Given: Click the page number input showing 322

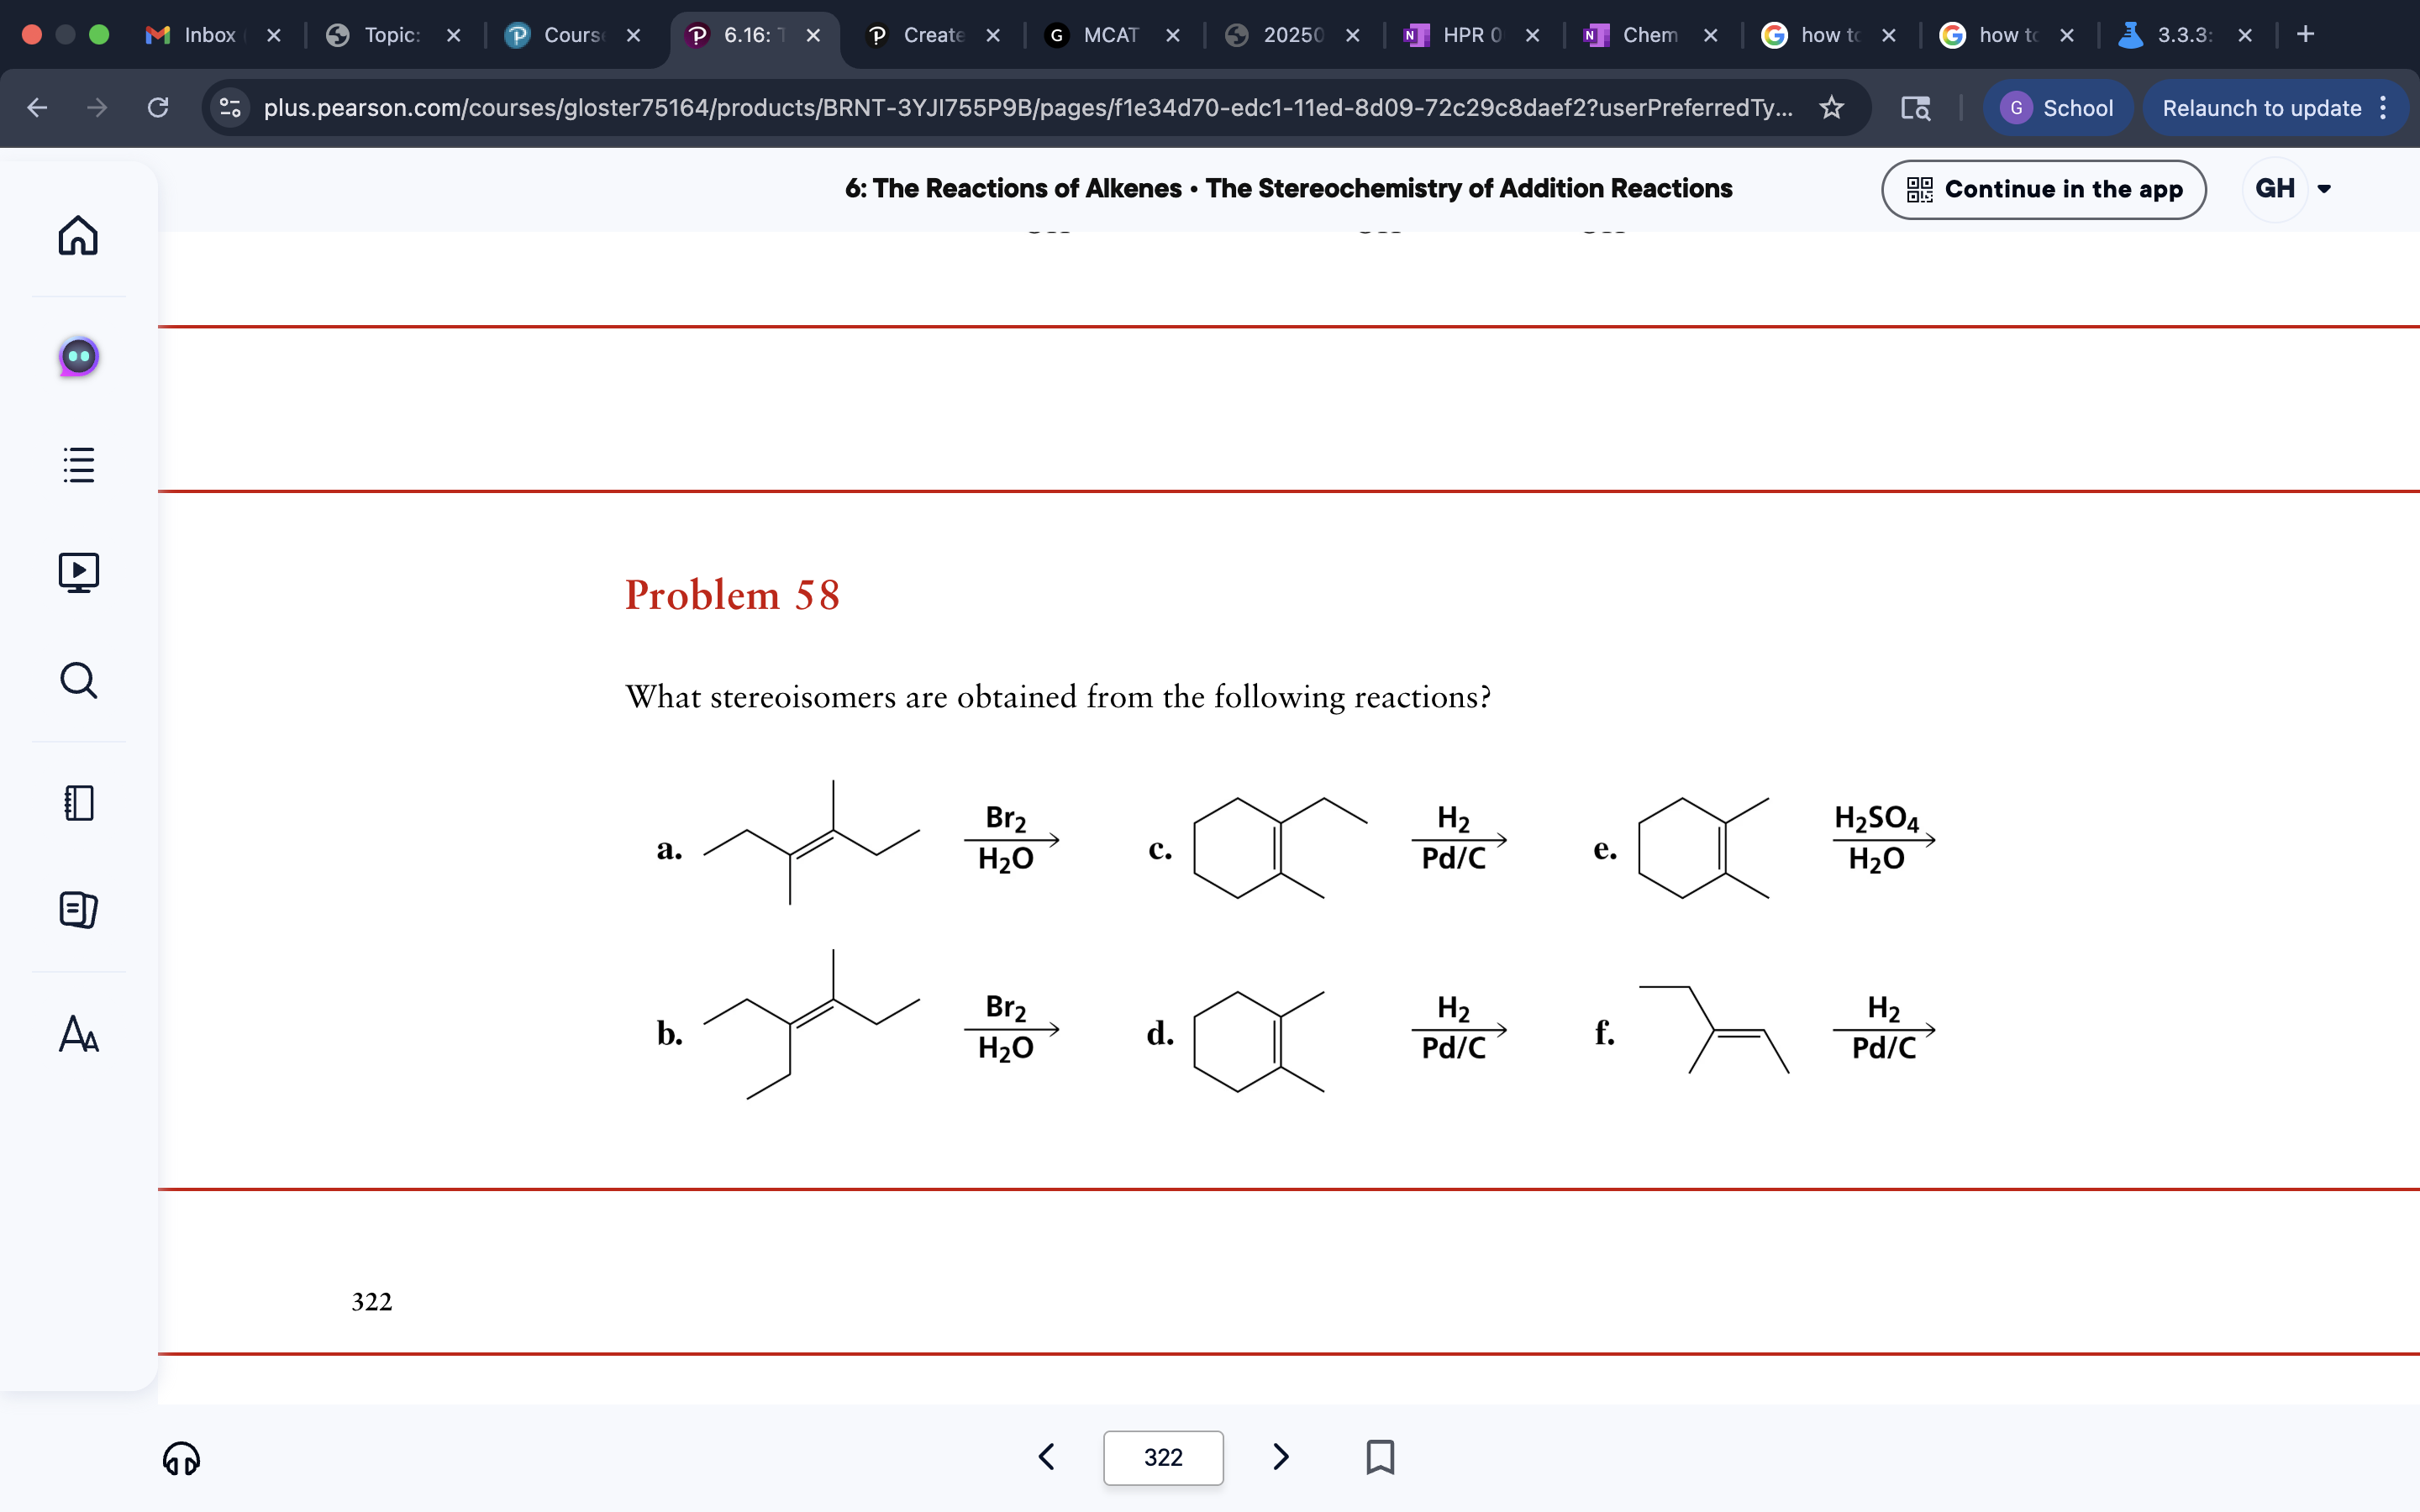Looking at the screenshot, I should click(1163, 1457).
